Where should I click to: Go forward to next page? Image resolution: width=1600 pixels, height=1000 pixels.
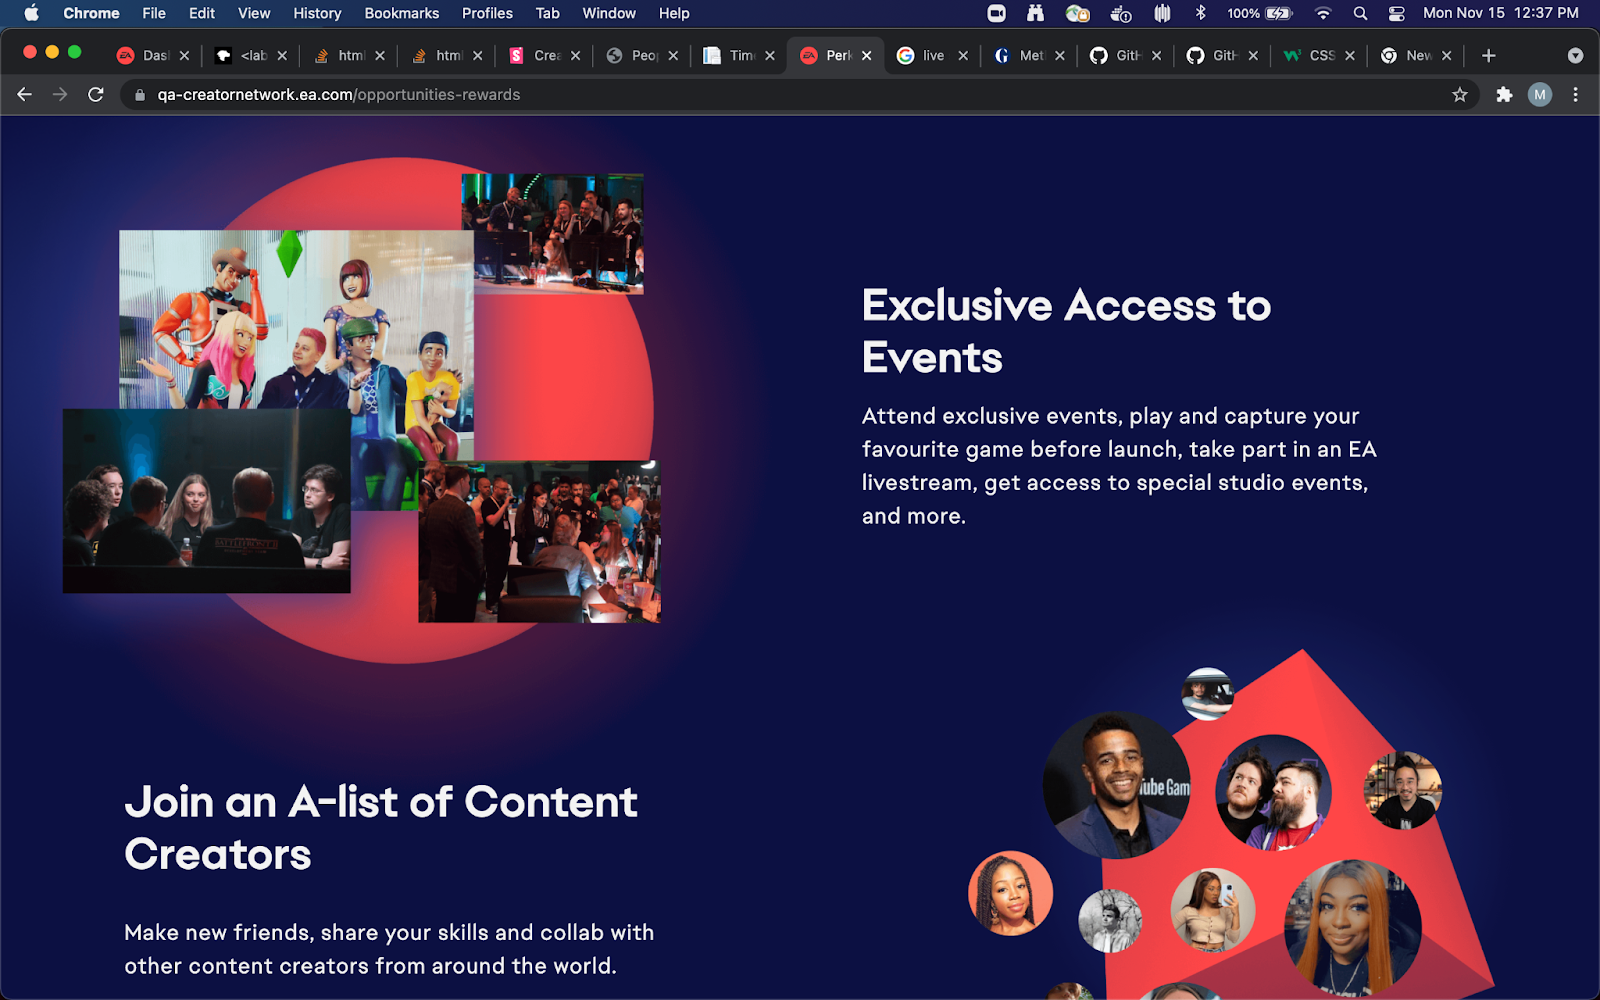click(60, 94)
